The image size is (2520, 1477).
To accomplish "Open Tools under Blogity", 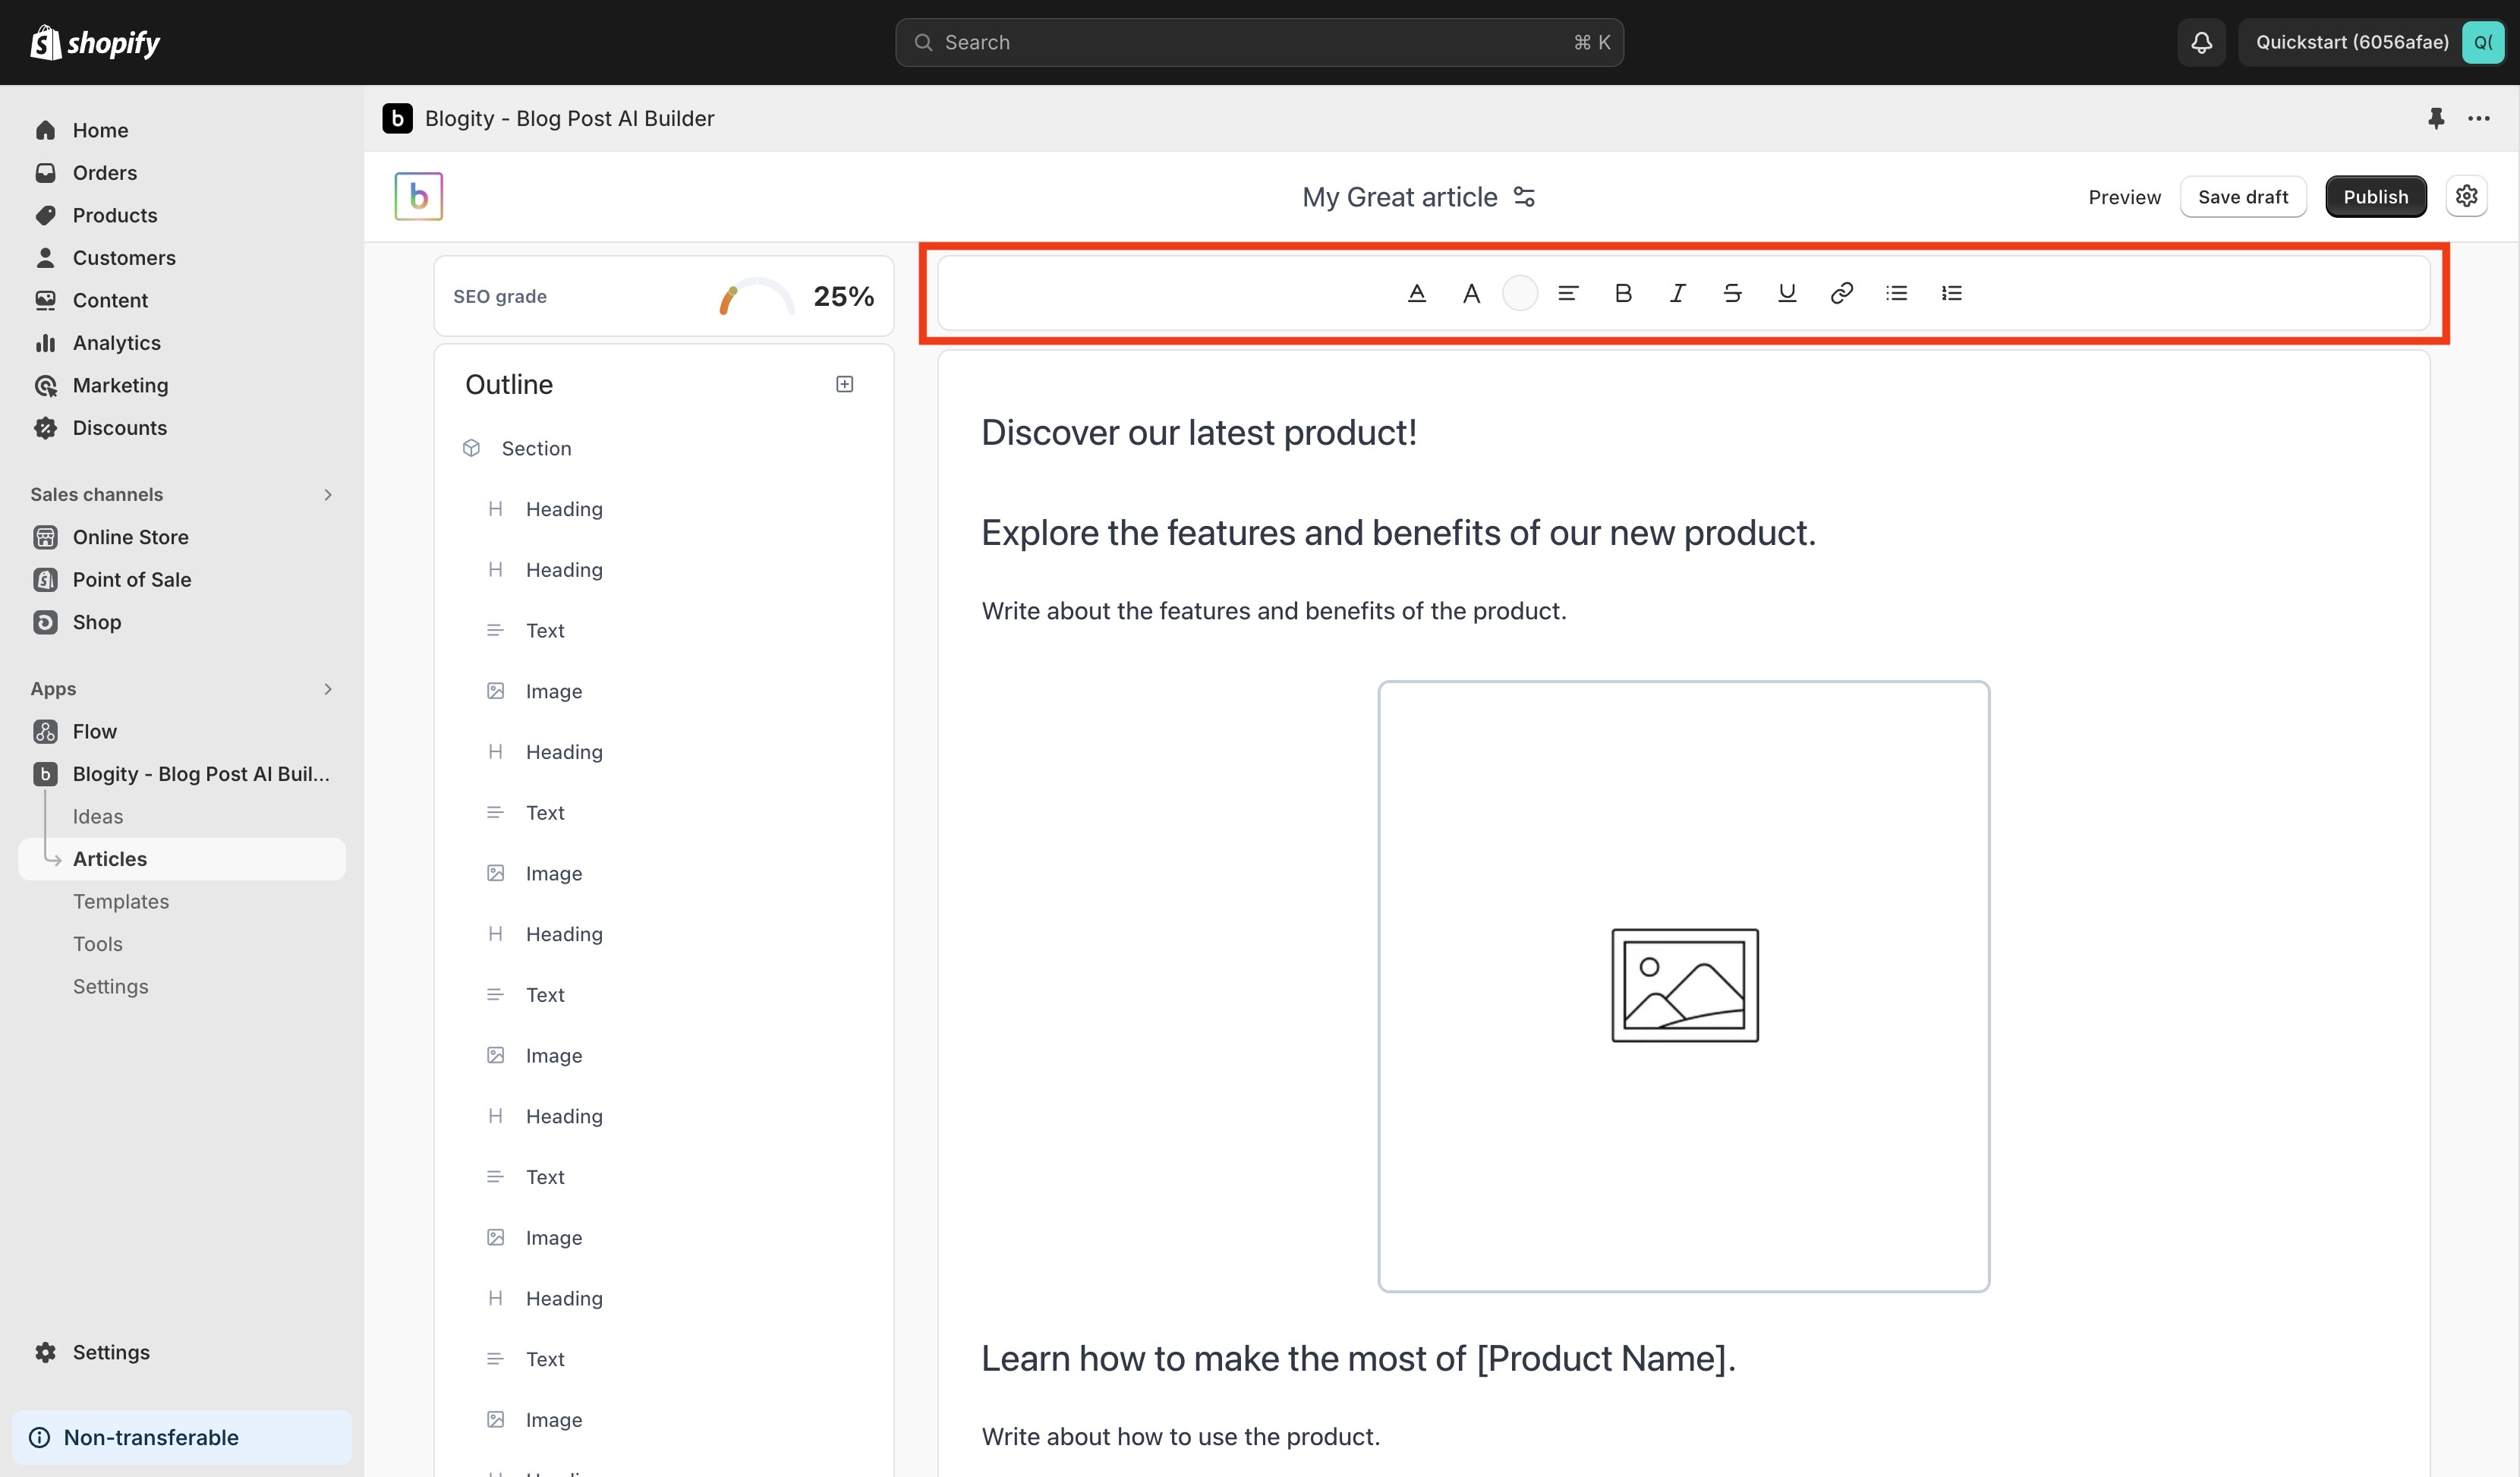I will click(x=98, y=944).
